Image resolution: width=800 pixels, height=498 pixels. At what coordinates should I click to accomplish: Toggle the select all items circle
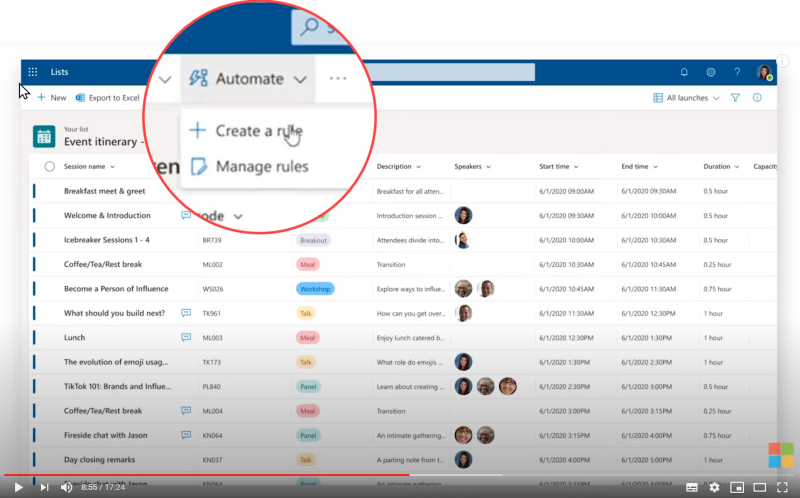pyautogui.click(x=49, y=166)
